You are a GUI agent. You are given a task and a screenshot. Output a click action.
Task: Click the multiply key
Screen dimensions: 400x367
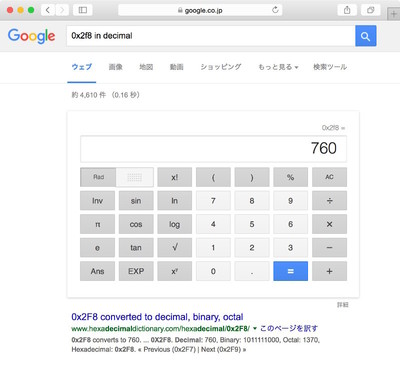click(329, 224)
